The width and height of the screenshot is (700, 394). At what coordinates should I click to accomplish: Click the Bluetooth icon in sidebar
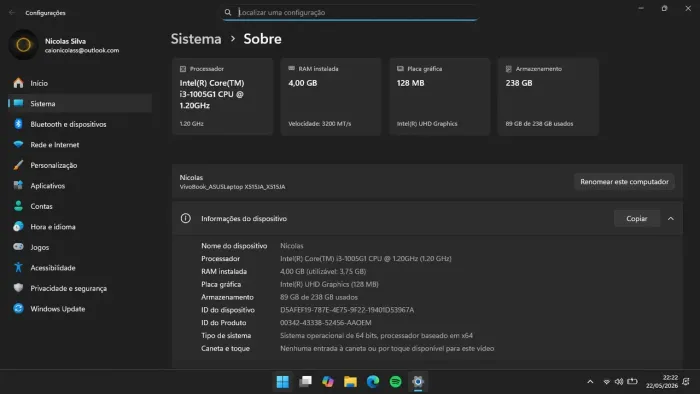tap(18, 124)
